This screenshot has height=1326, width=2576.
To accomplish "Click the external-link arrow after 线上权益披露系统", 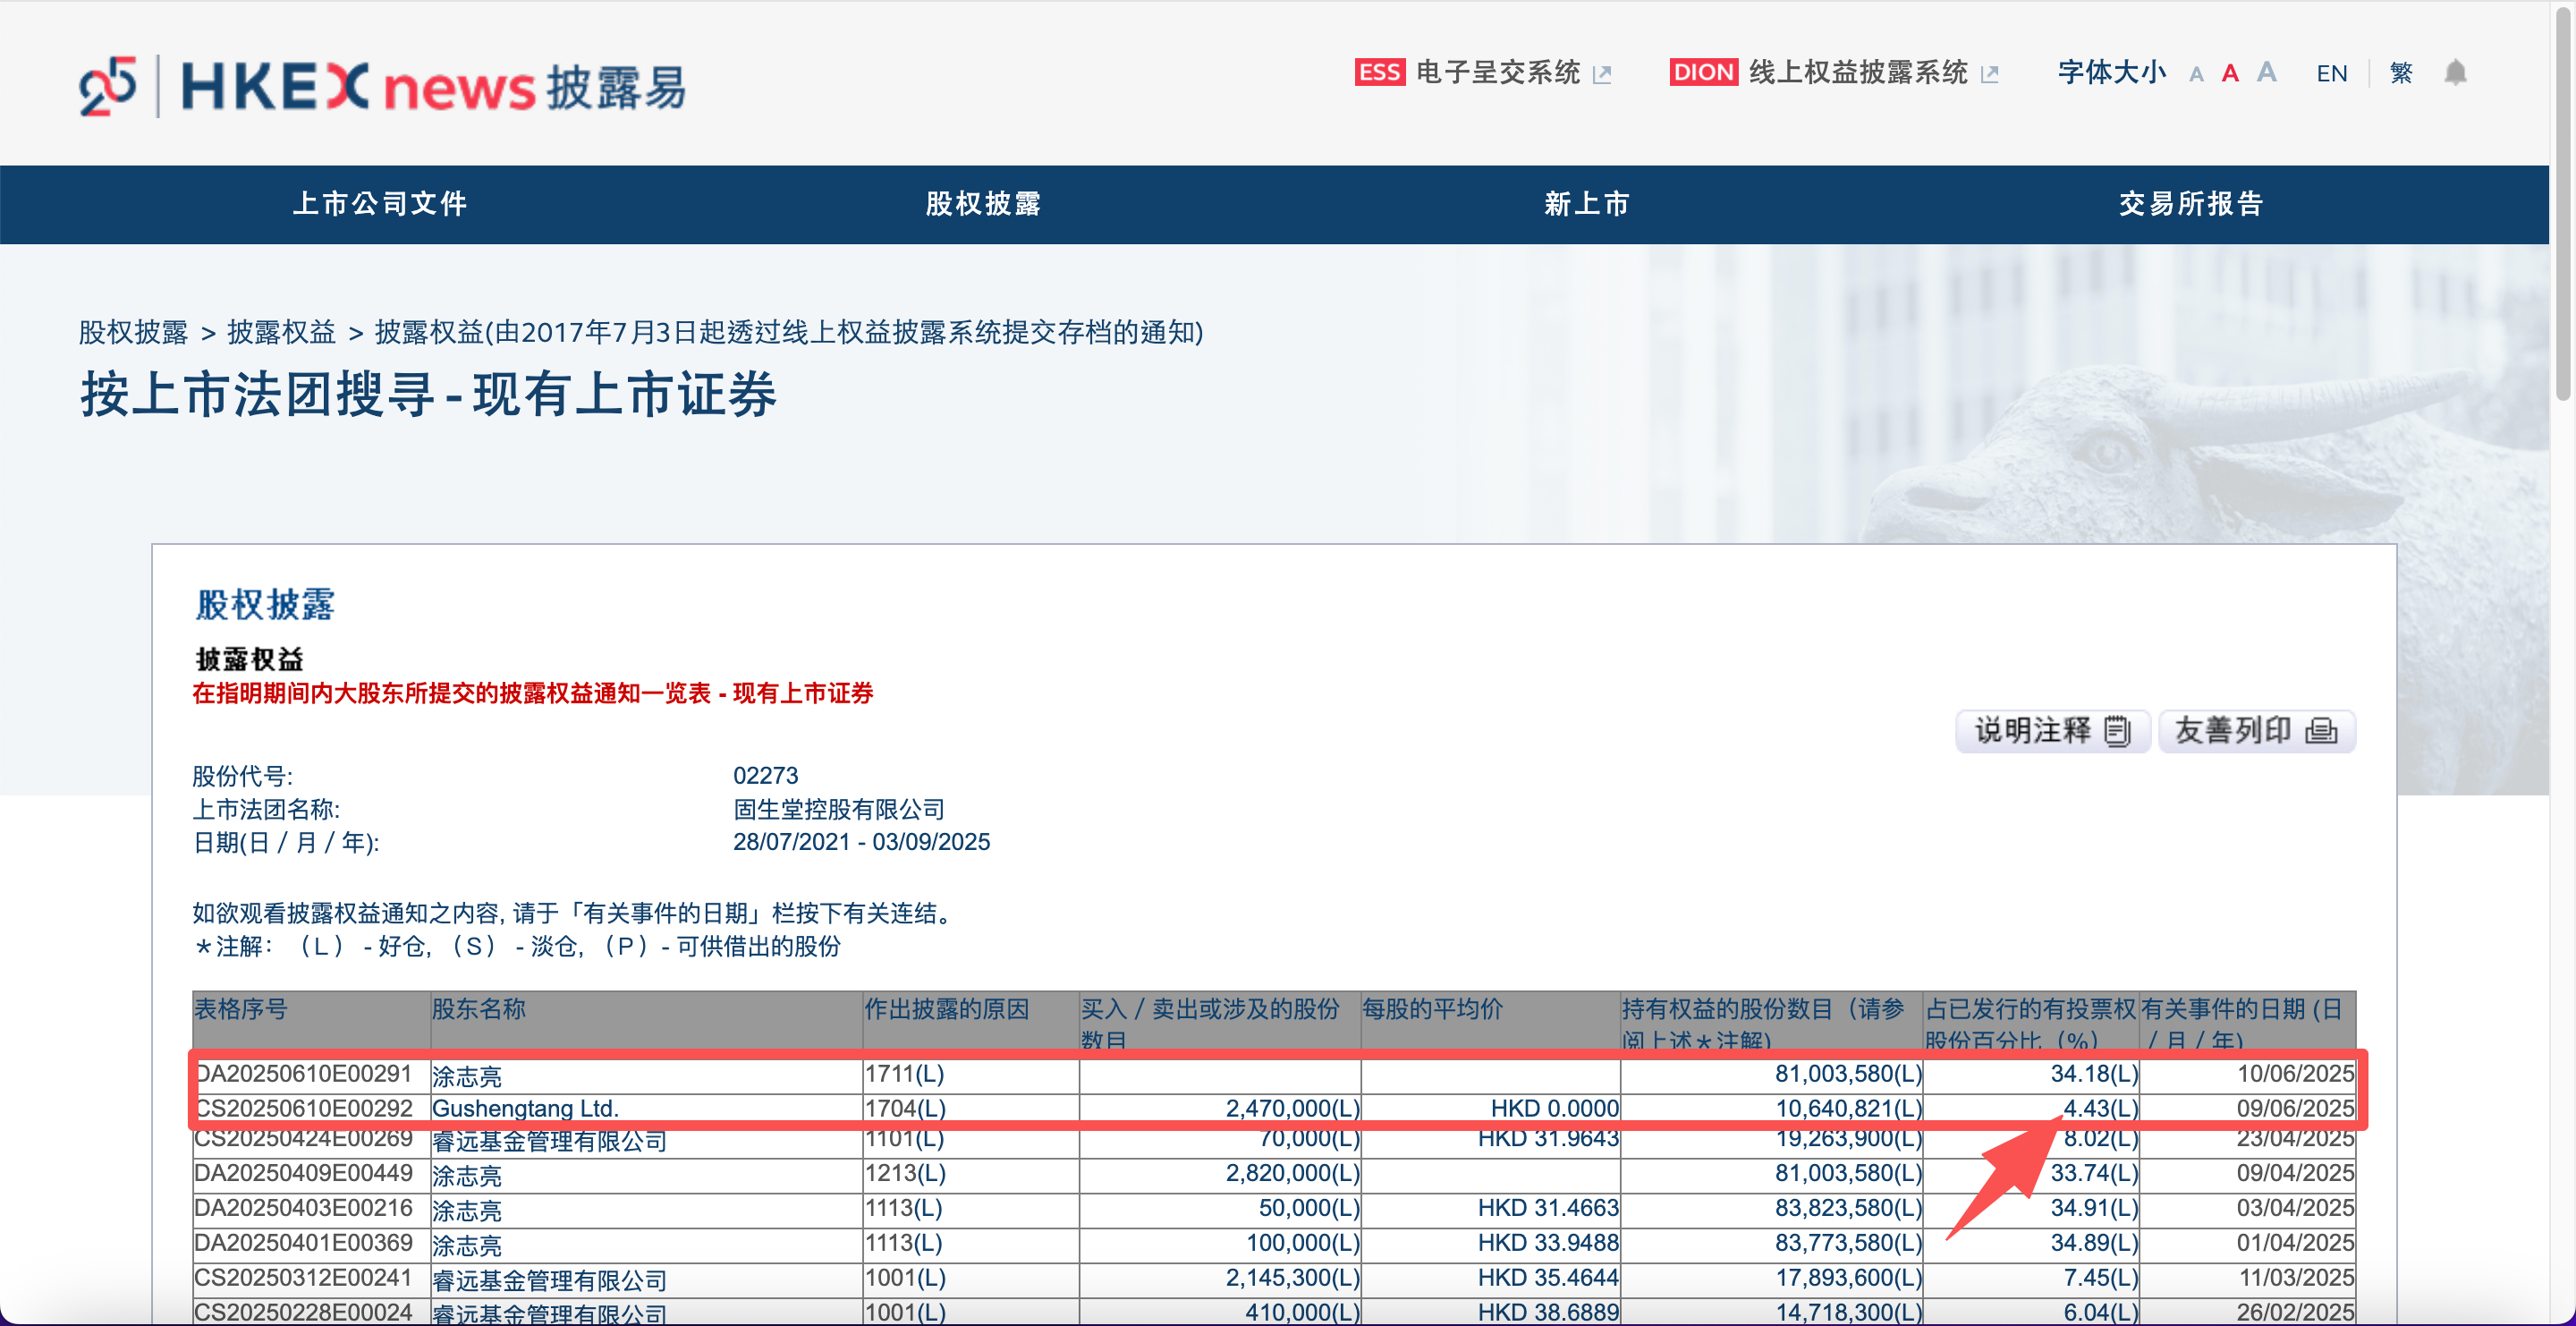I will (x=1989, y=74).
